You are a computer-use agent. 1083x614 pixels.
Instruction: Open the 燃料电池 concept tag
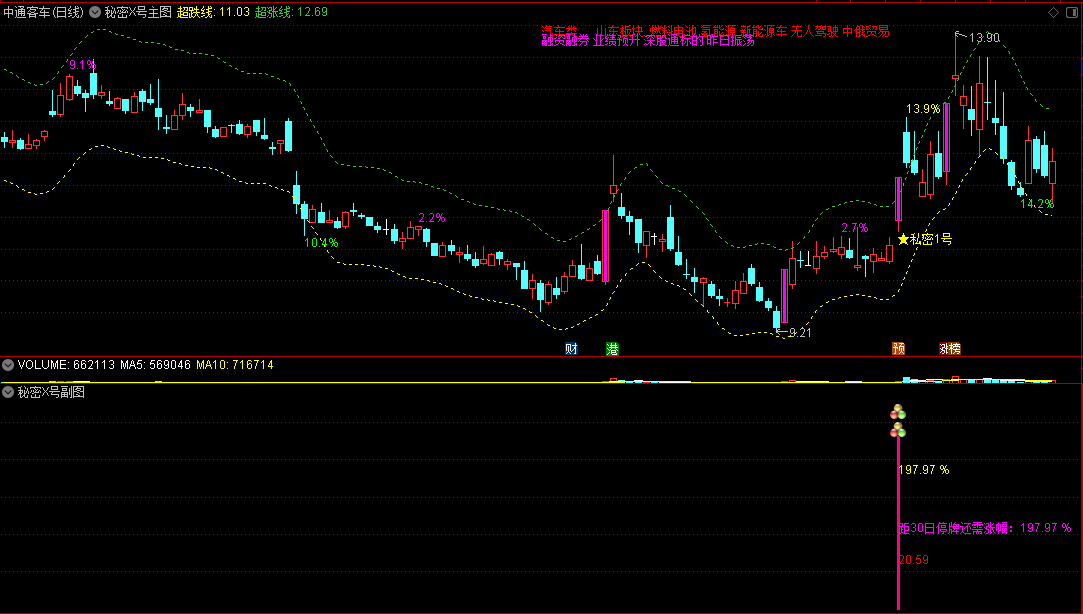click(673, 30)
